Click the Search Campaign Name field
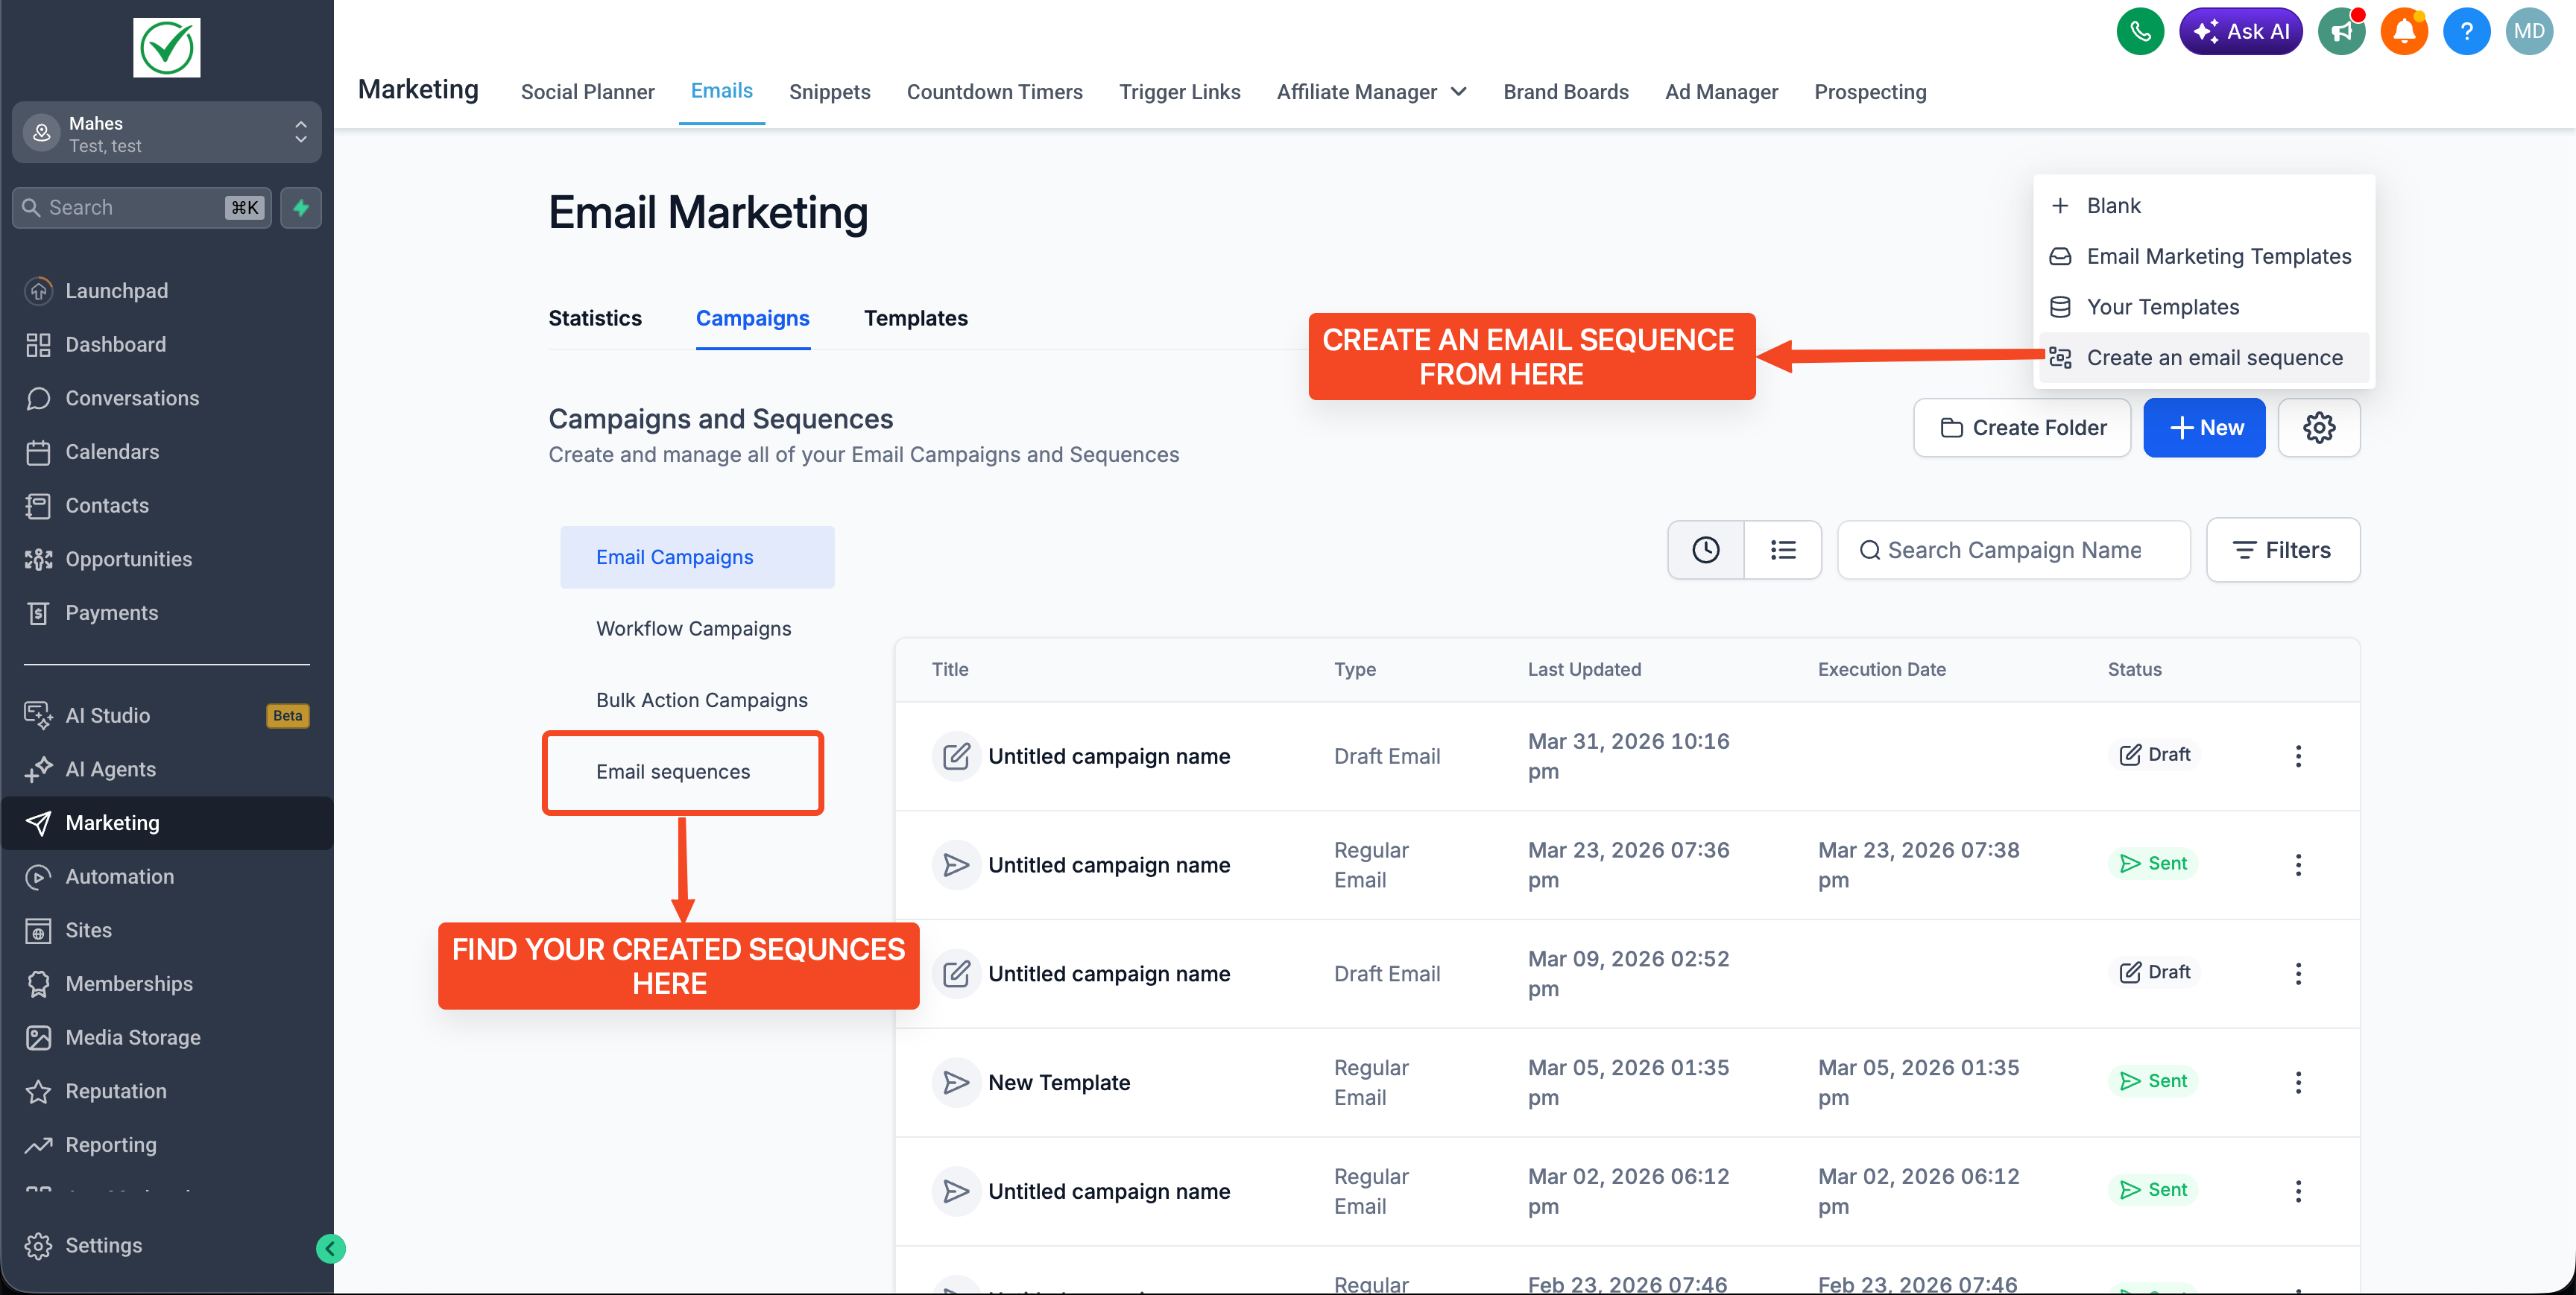The height and width of the screenshot is (1295, 2576). 2013,550
